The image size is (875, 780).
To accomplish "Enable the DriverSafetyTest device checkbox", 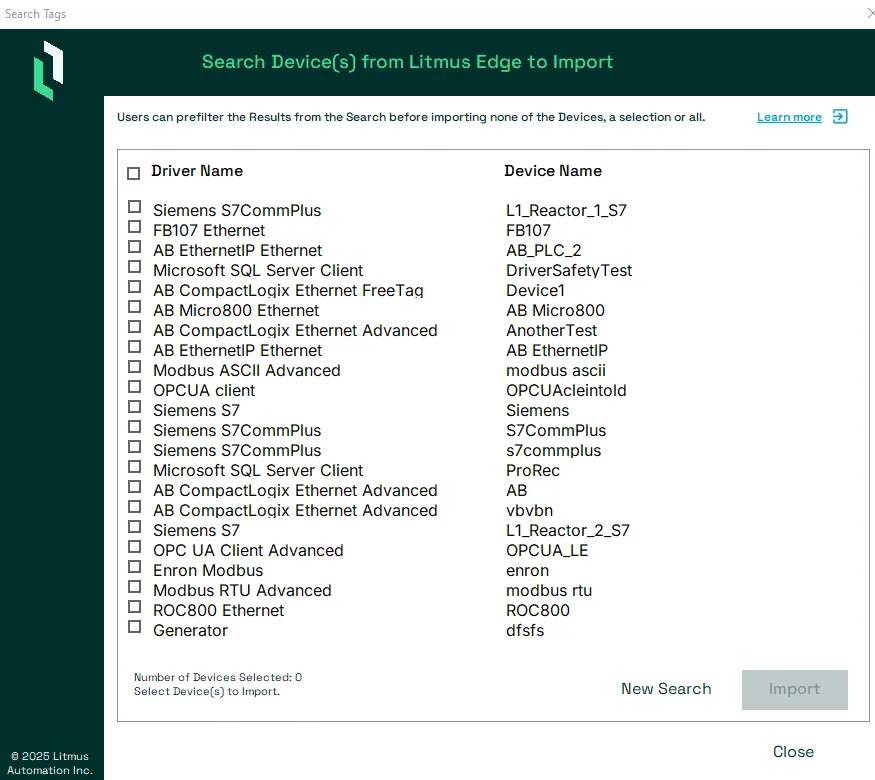I will tap(134, 267).
